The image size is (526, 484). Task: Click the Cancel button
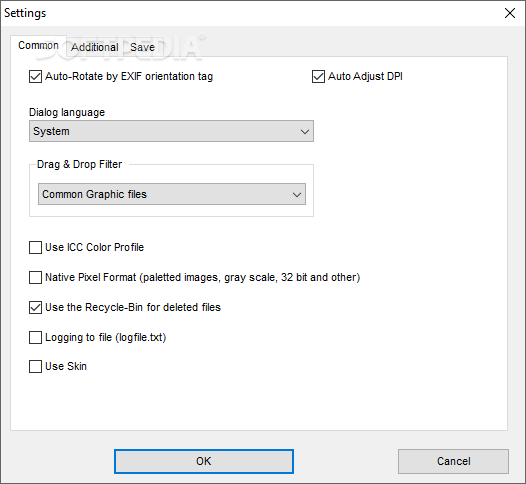coord(453,461)
